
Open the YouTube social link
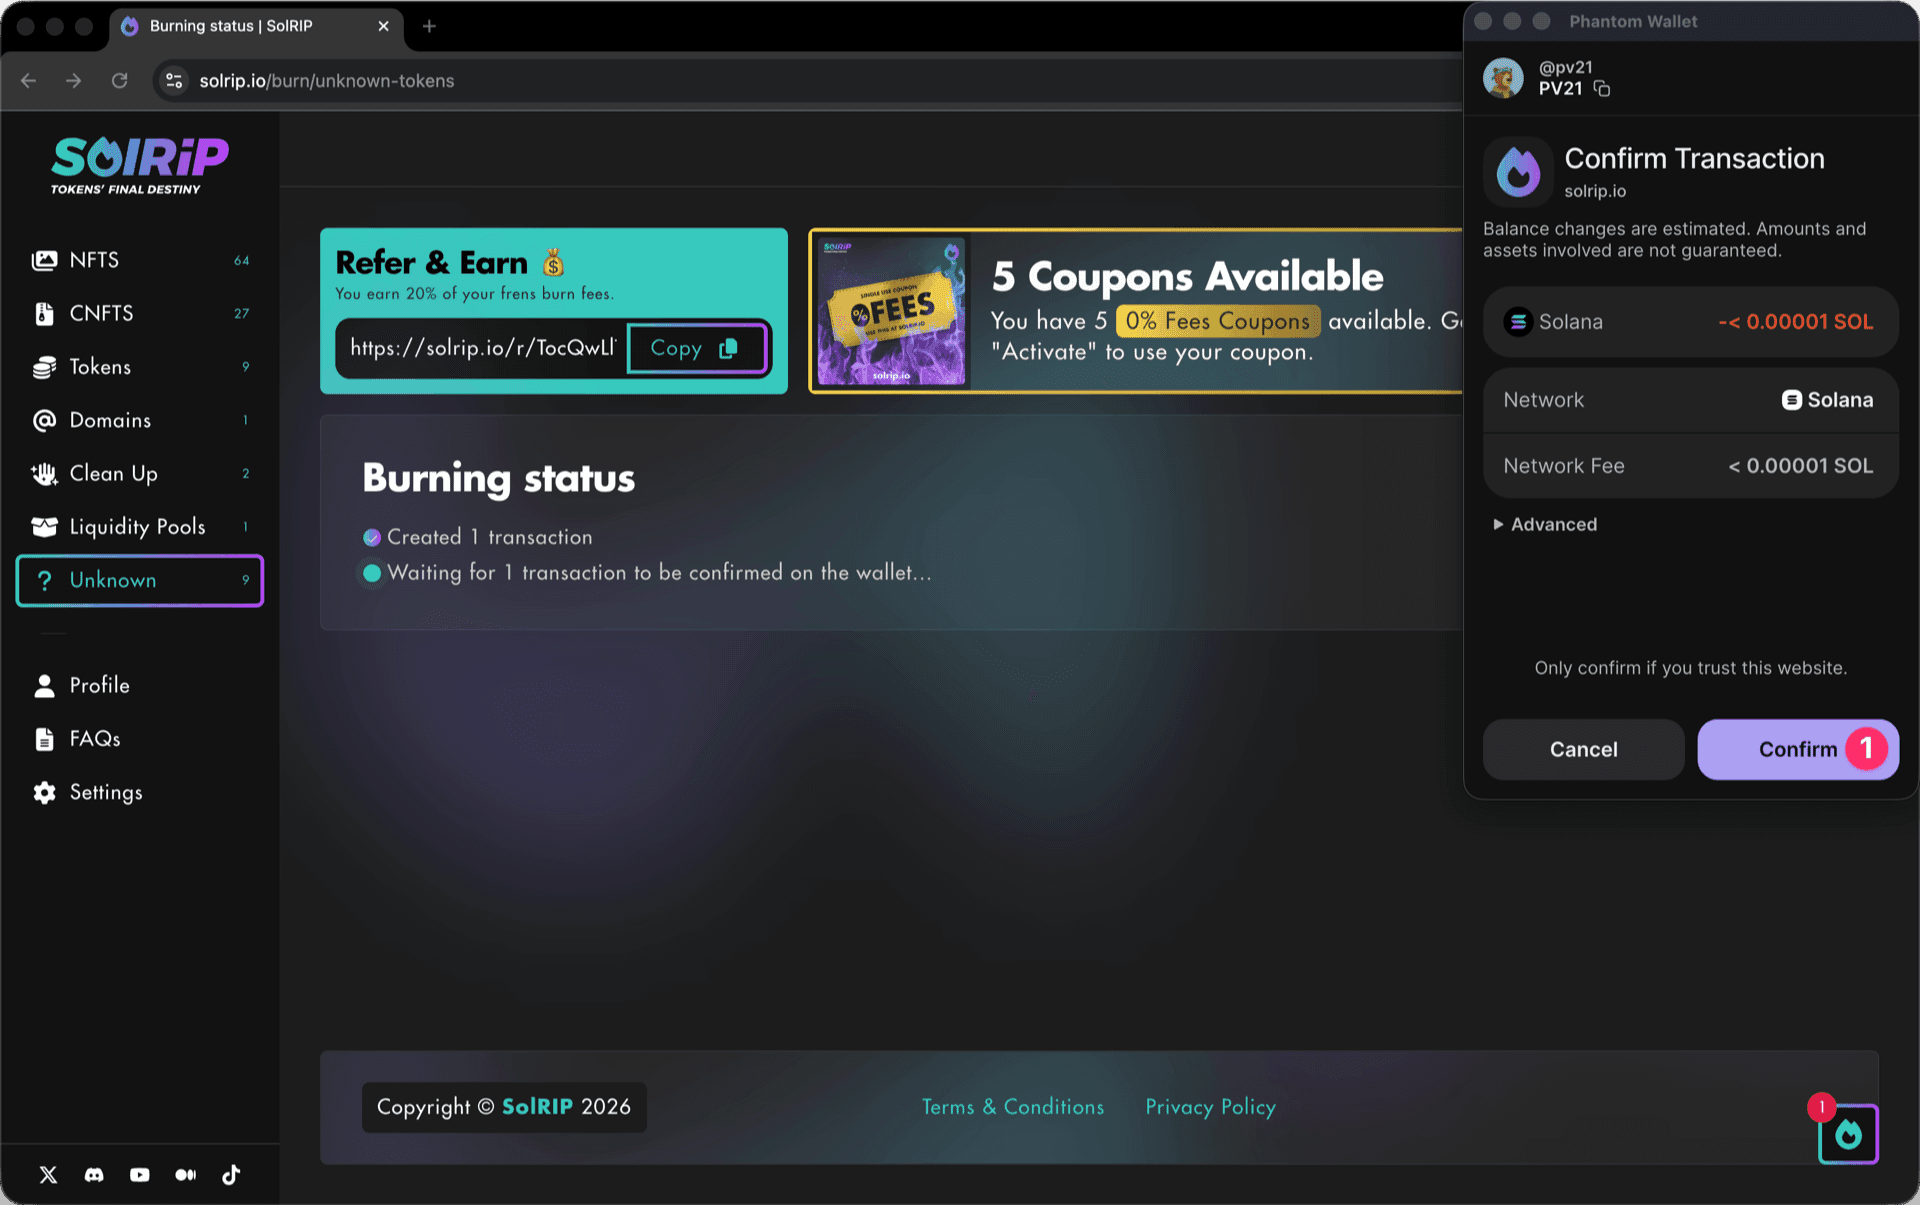[140, 1175]
